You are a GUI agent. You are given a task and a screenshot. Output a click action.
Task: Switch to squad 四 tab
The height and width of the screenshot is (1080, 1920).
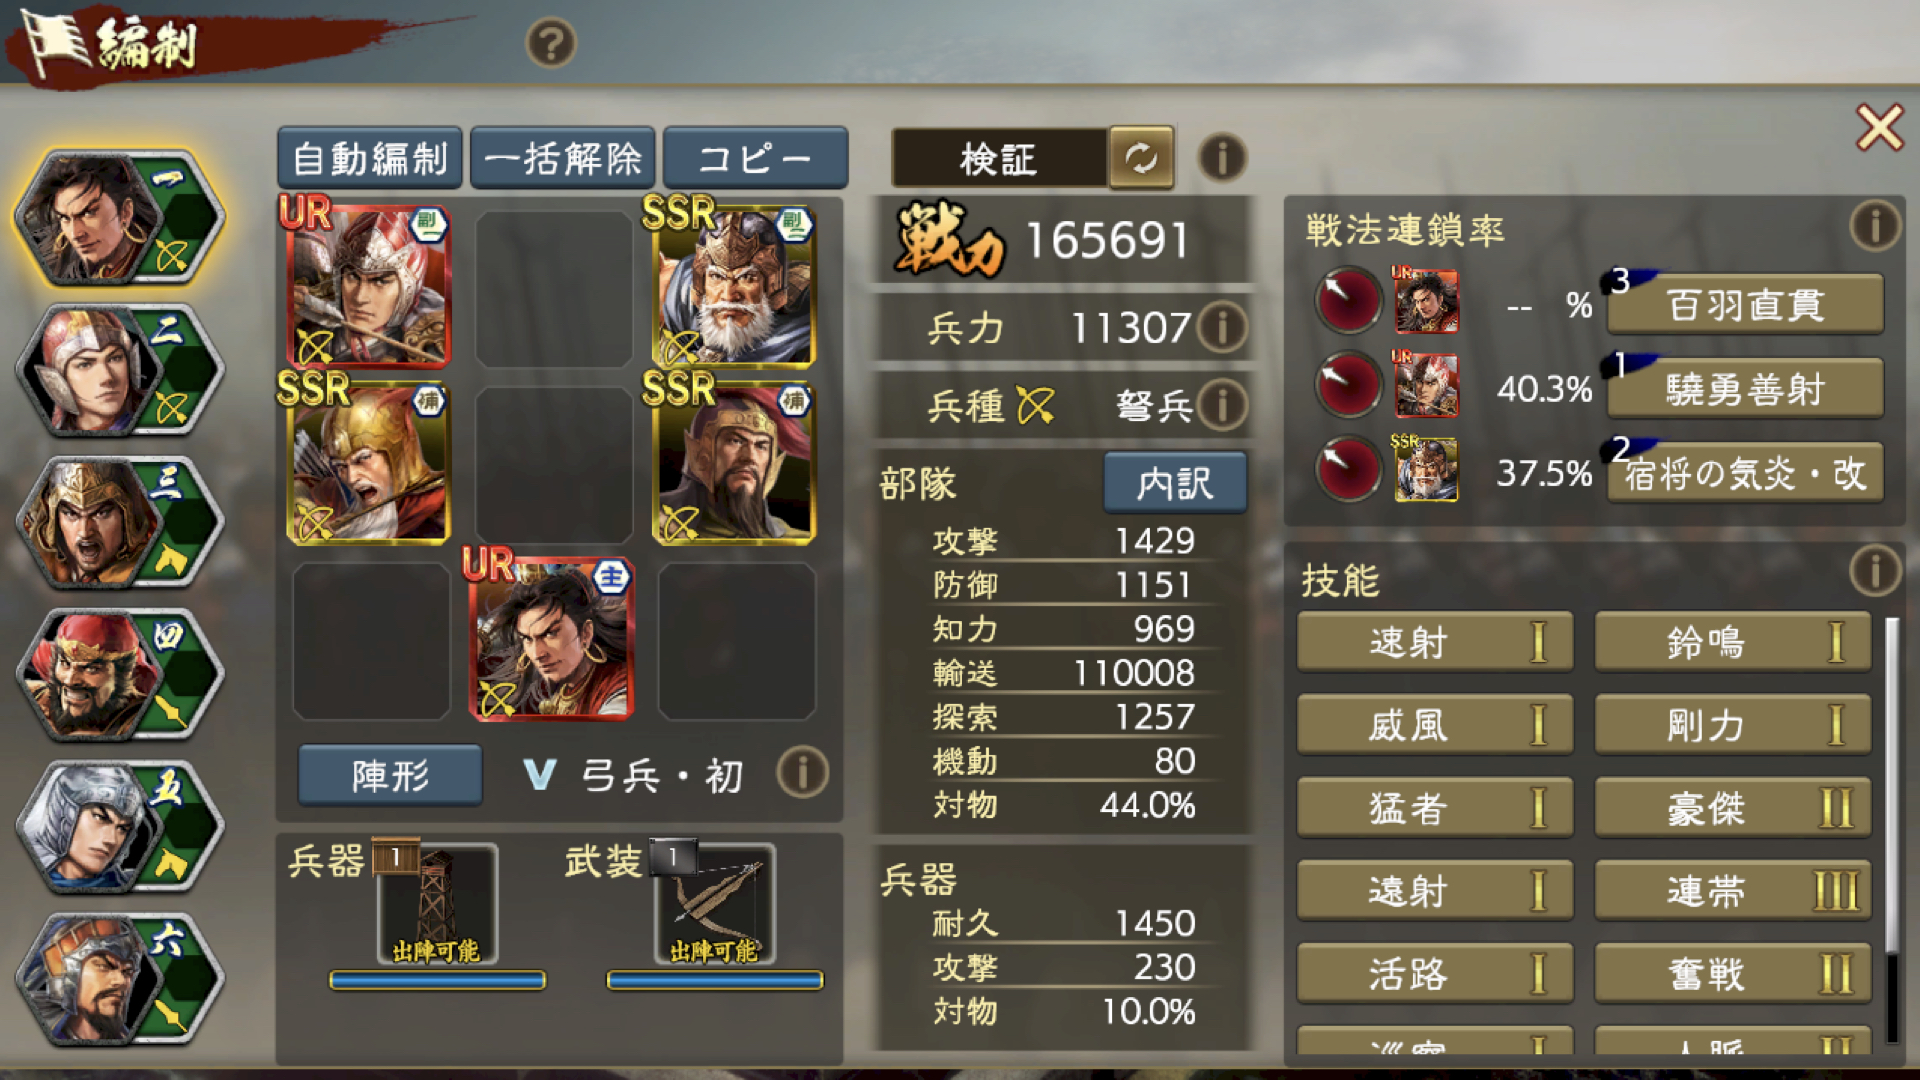[x=120, y=675]
